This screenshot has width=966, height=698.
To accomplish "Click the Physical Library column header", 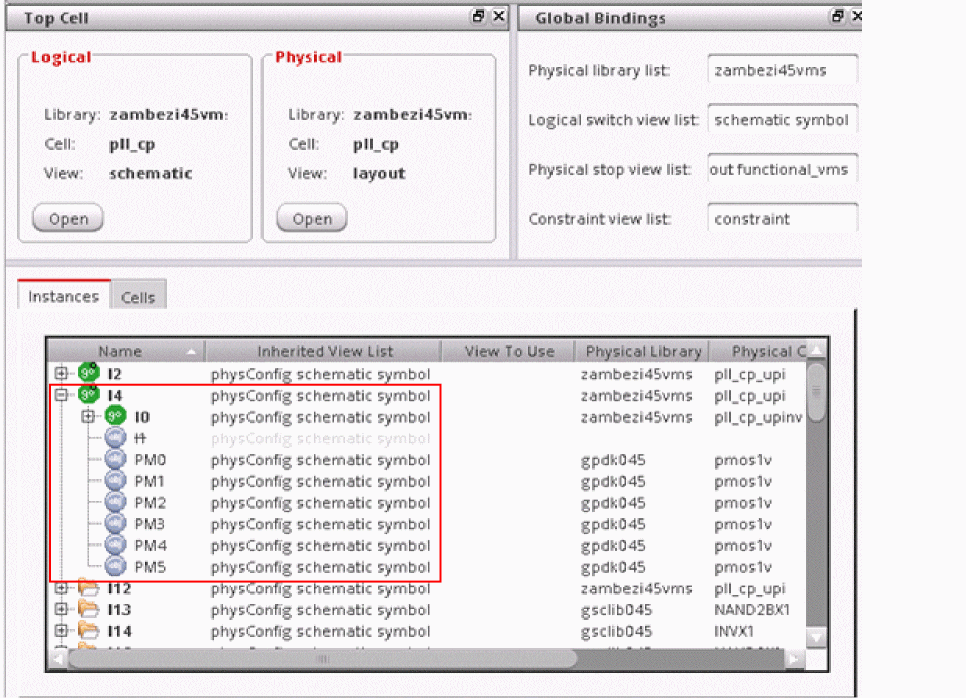I will pos(643,351).
